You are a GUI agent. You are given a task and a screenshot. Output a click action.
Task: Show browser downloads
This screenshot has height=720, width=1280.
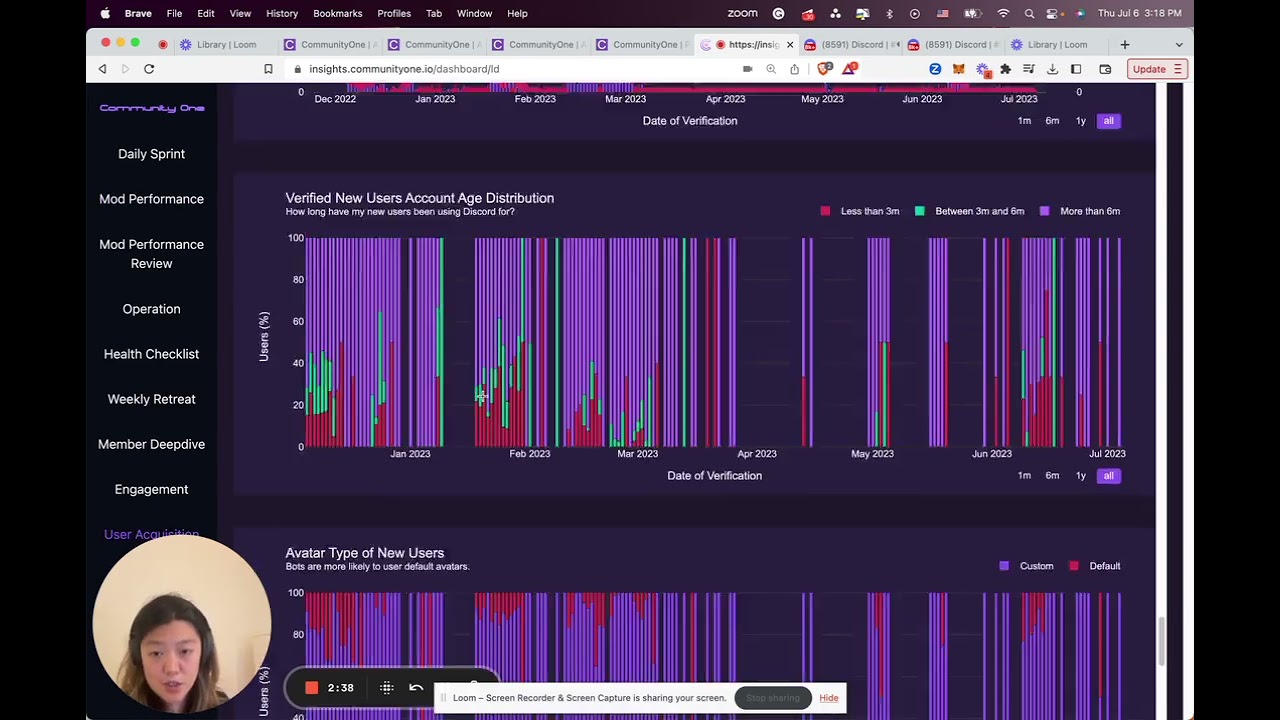[x=1052, y=69]
